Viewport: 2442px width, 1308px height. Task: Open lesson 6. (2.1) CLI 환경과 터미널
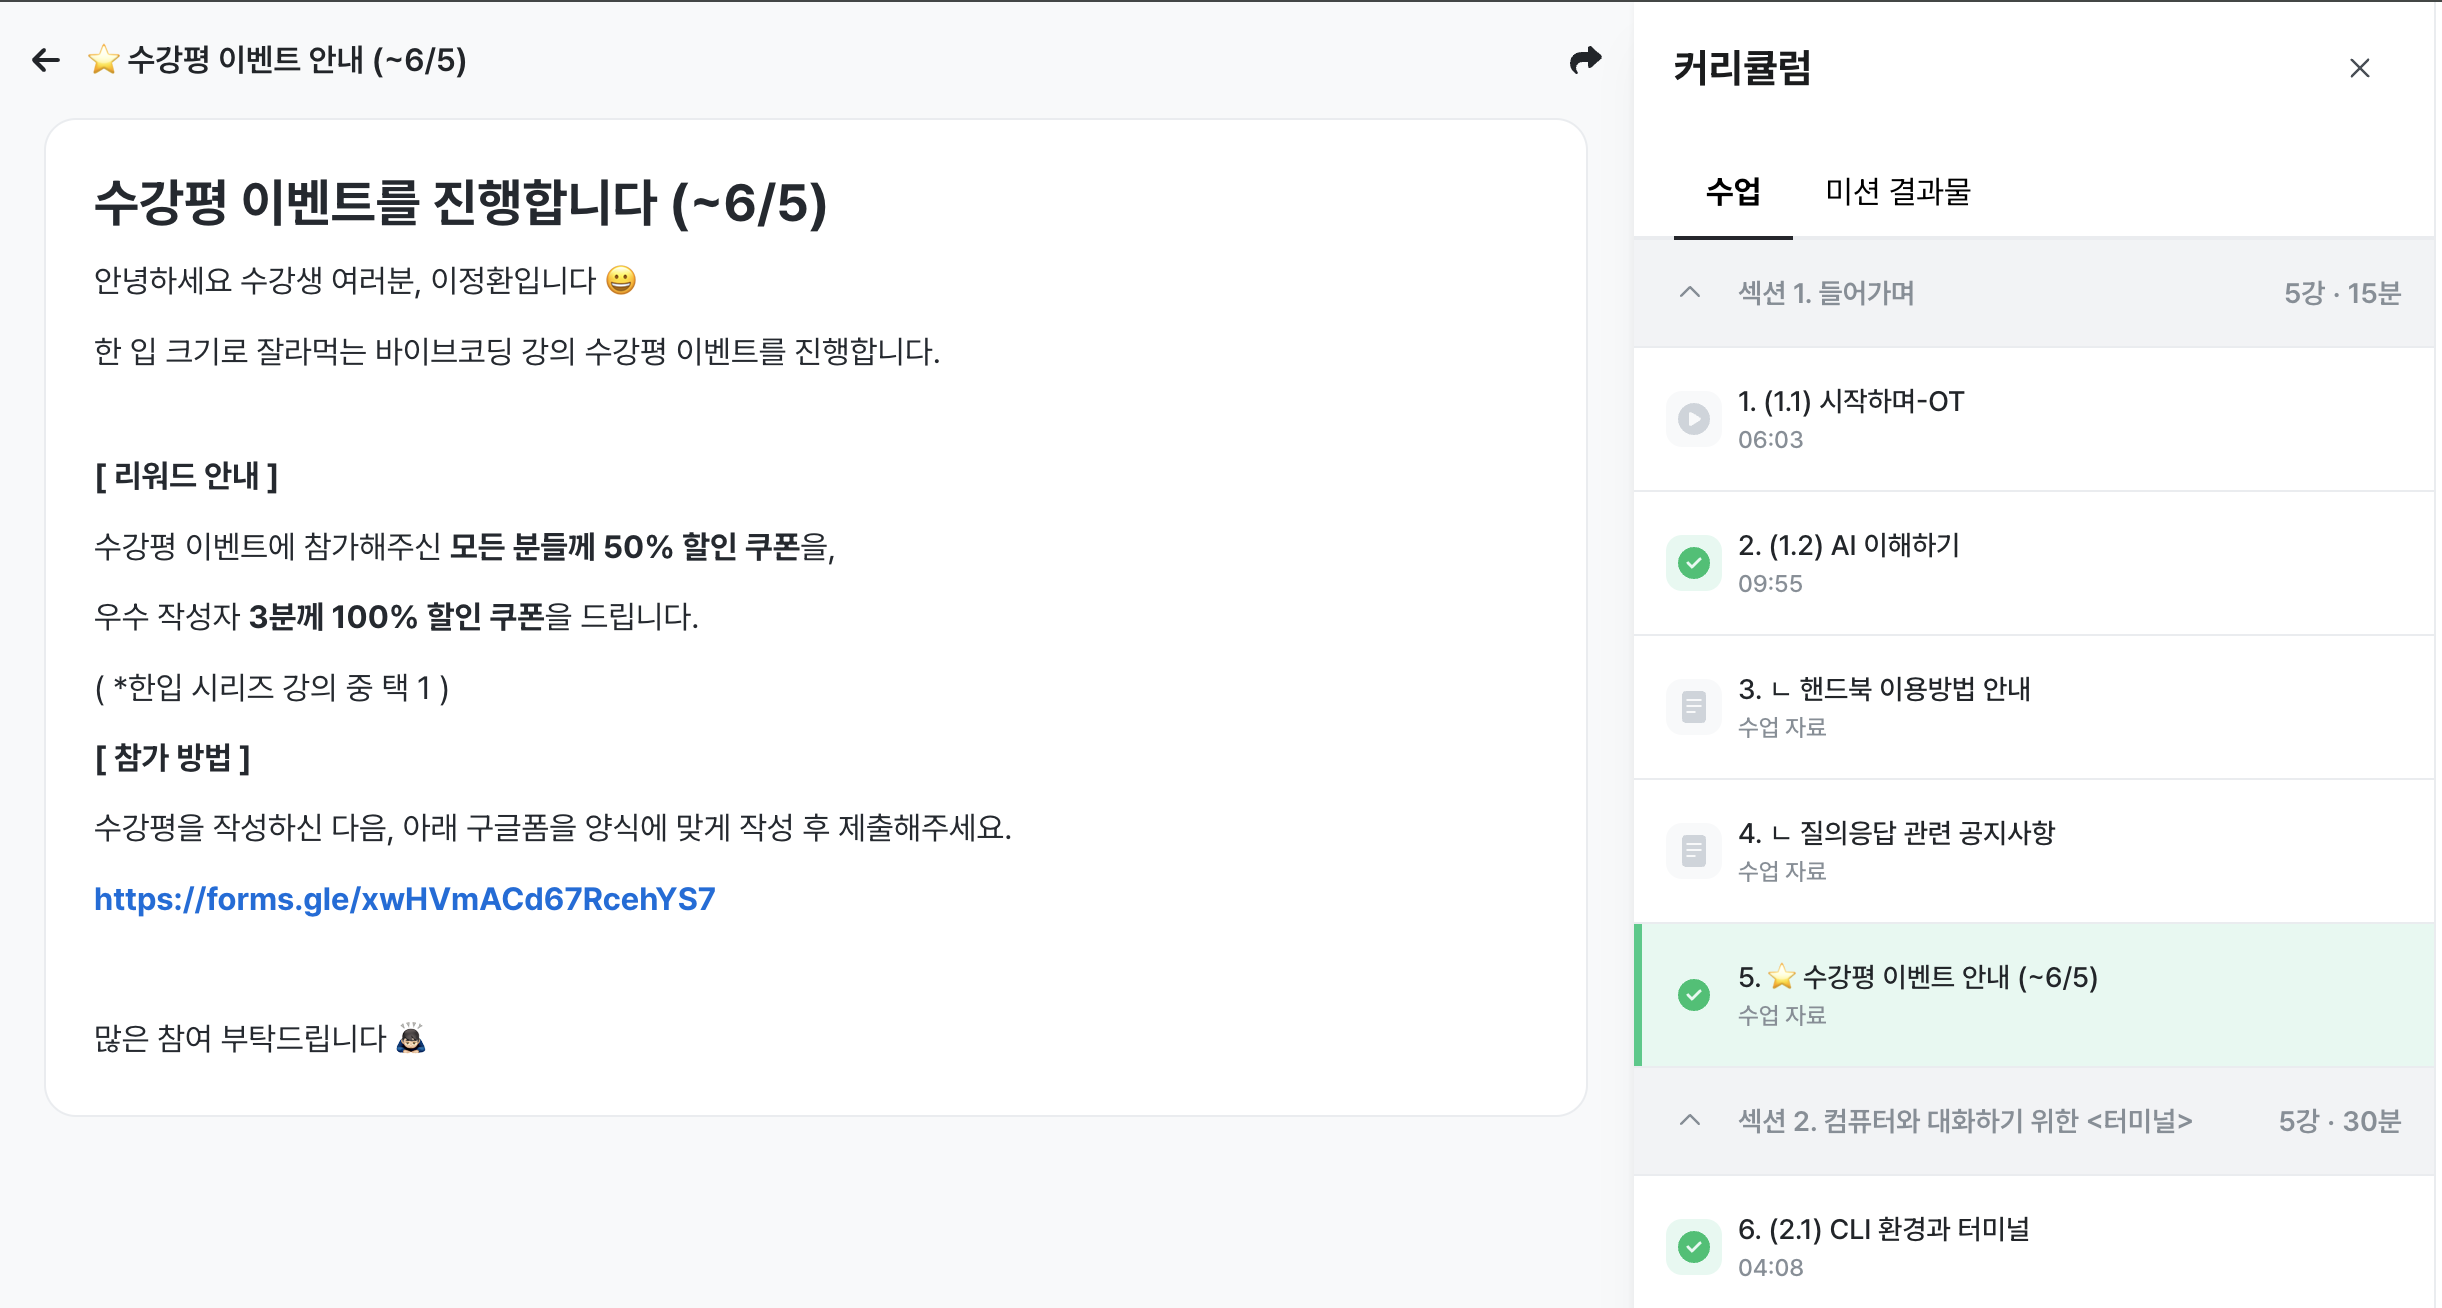(2034, 1242)
